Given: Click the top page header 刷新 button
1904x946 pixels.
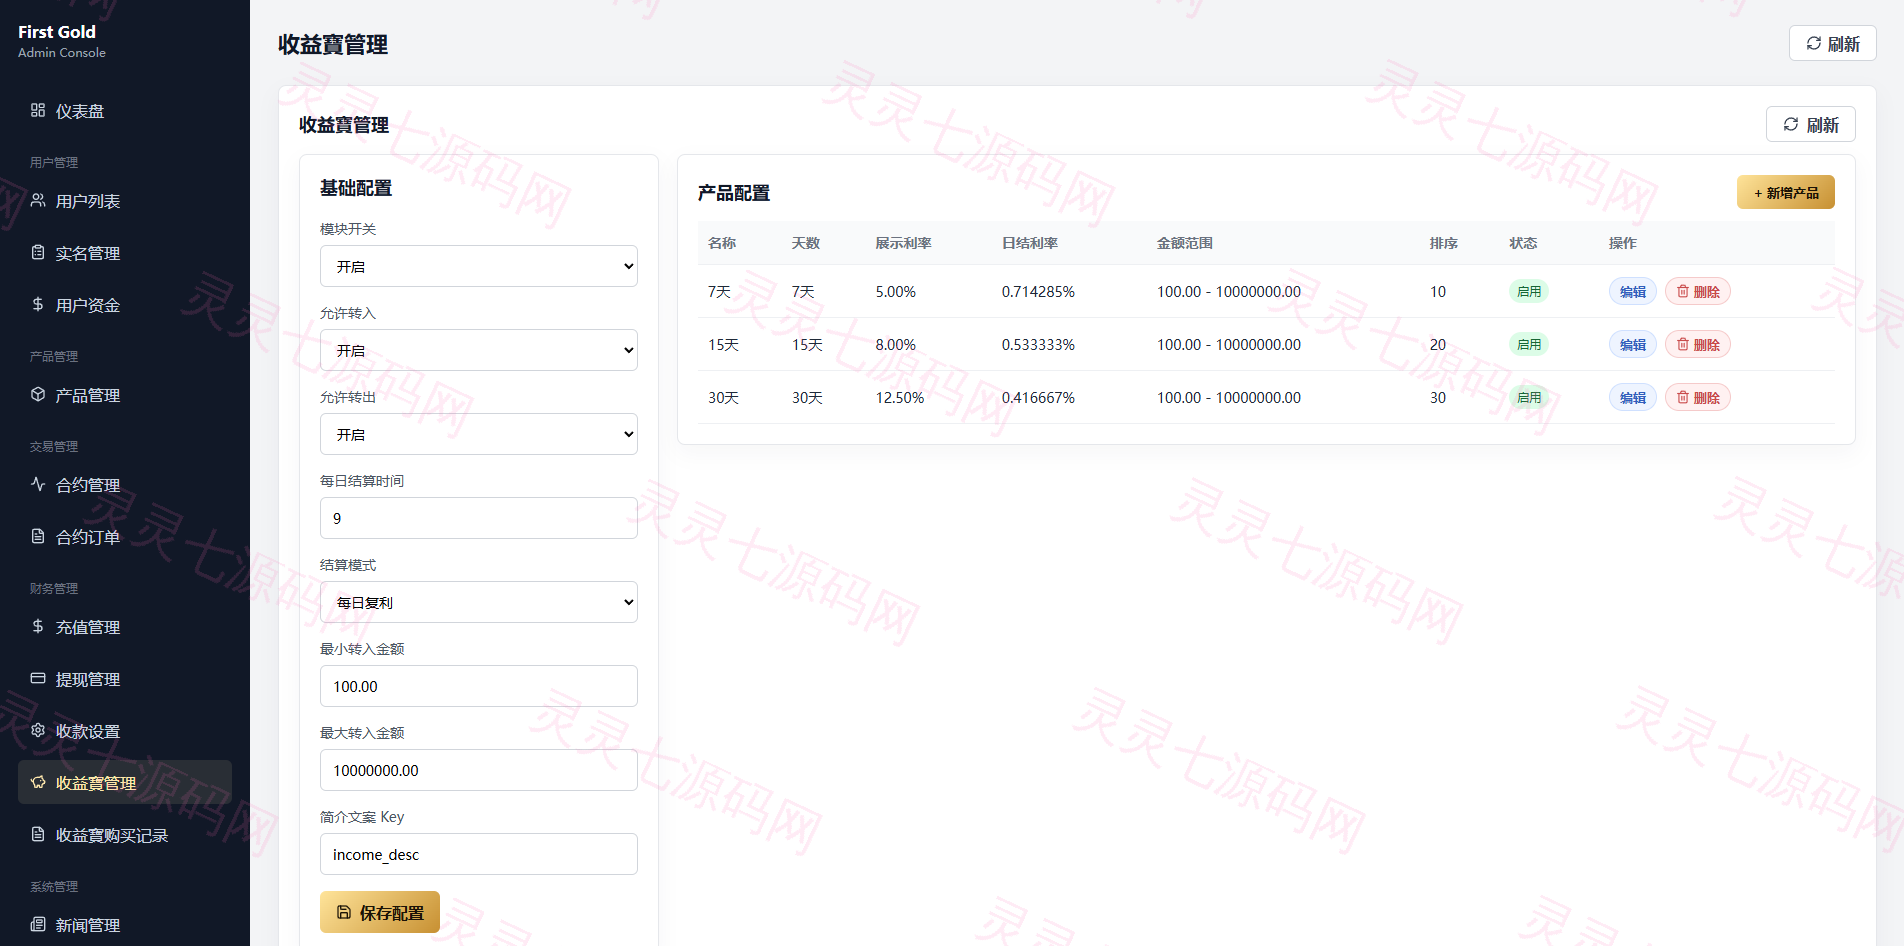Looking at the screenshot, I should (1833, 43).
